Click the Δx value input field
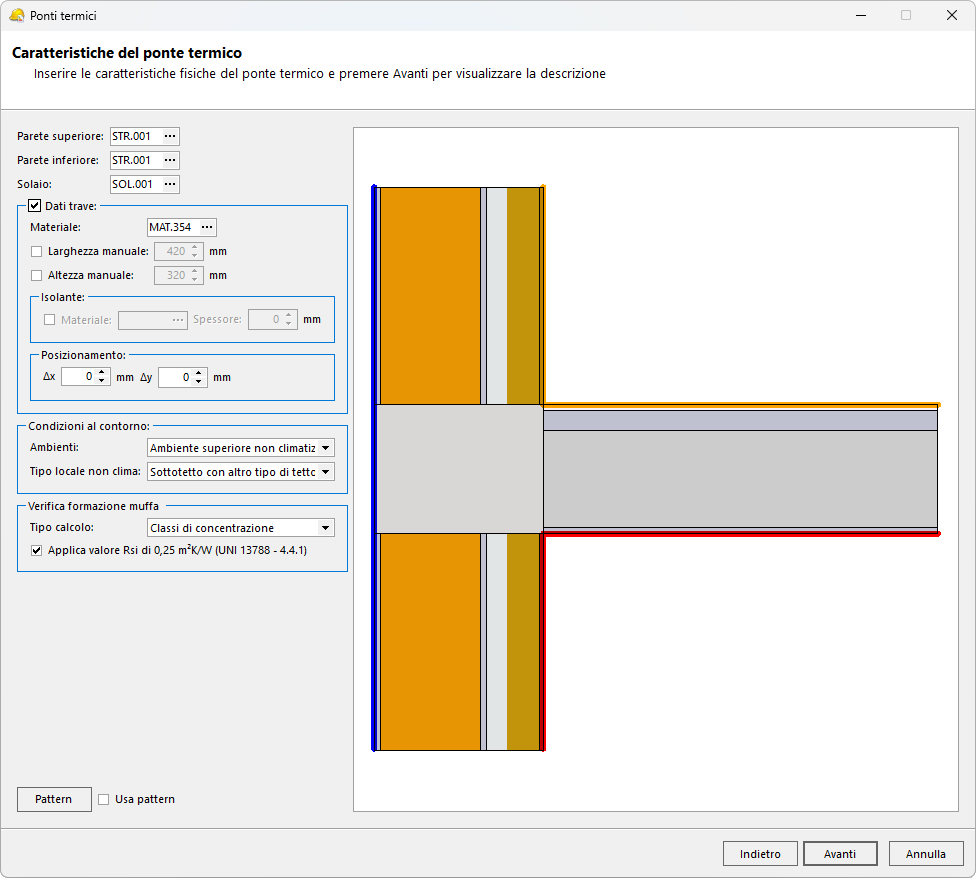This screenshot has height=878, width=976. [x=78, y=377]
